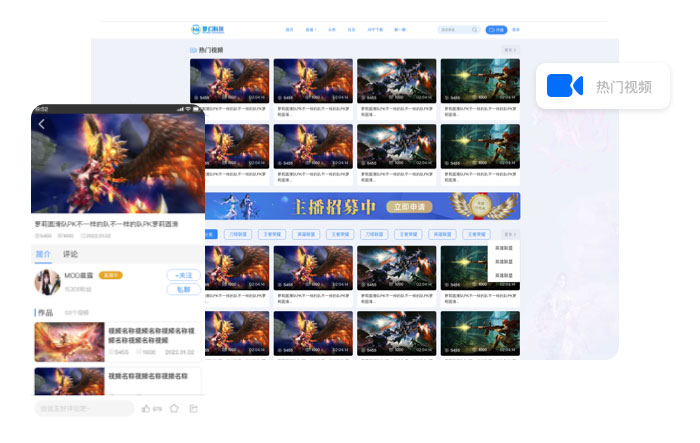Click the star favorite icon
The width and height of the screenshot is (700, 443).
pos(174,409)
